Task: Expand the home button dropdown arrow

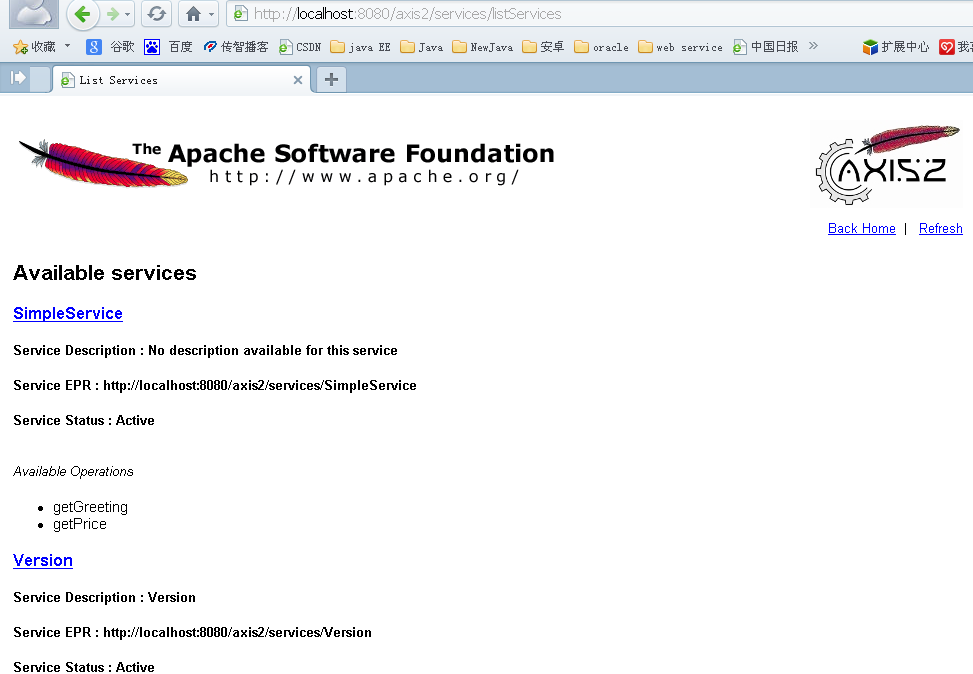Action: [x=209, y=15]
